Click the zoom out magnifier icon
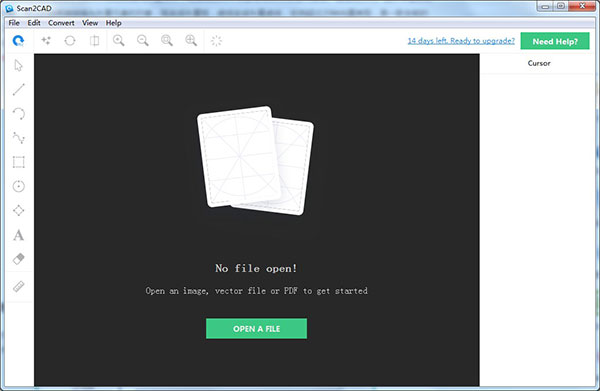Screen dimensions: 600x391 (143, 41)
